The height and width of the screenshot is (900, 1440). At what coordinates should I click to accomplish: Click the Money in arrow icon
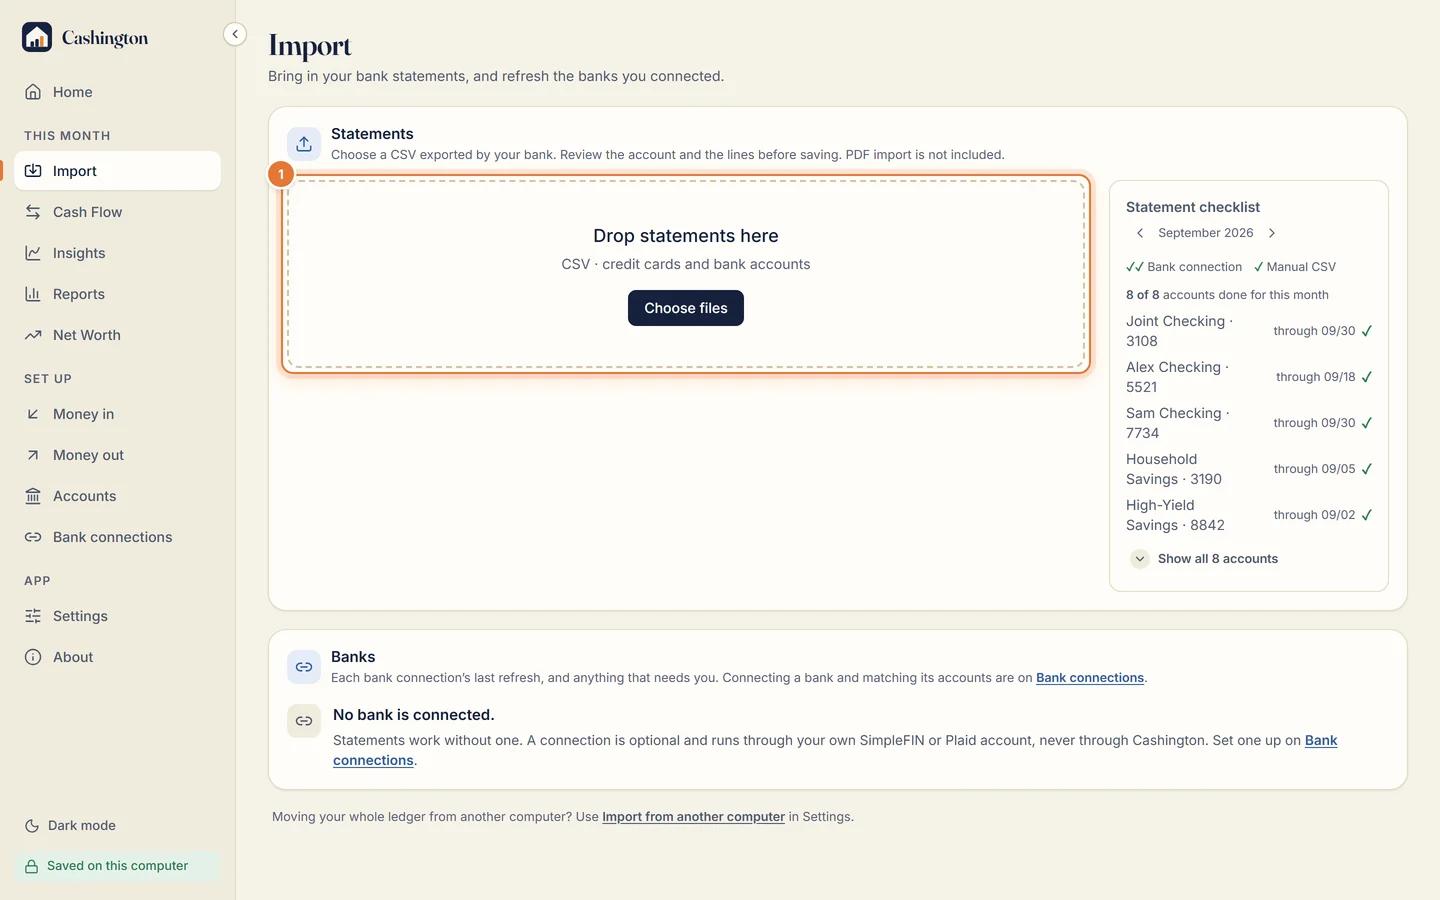click(x=33, y=414)
